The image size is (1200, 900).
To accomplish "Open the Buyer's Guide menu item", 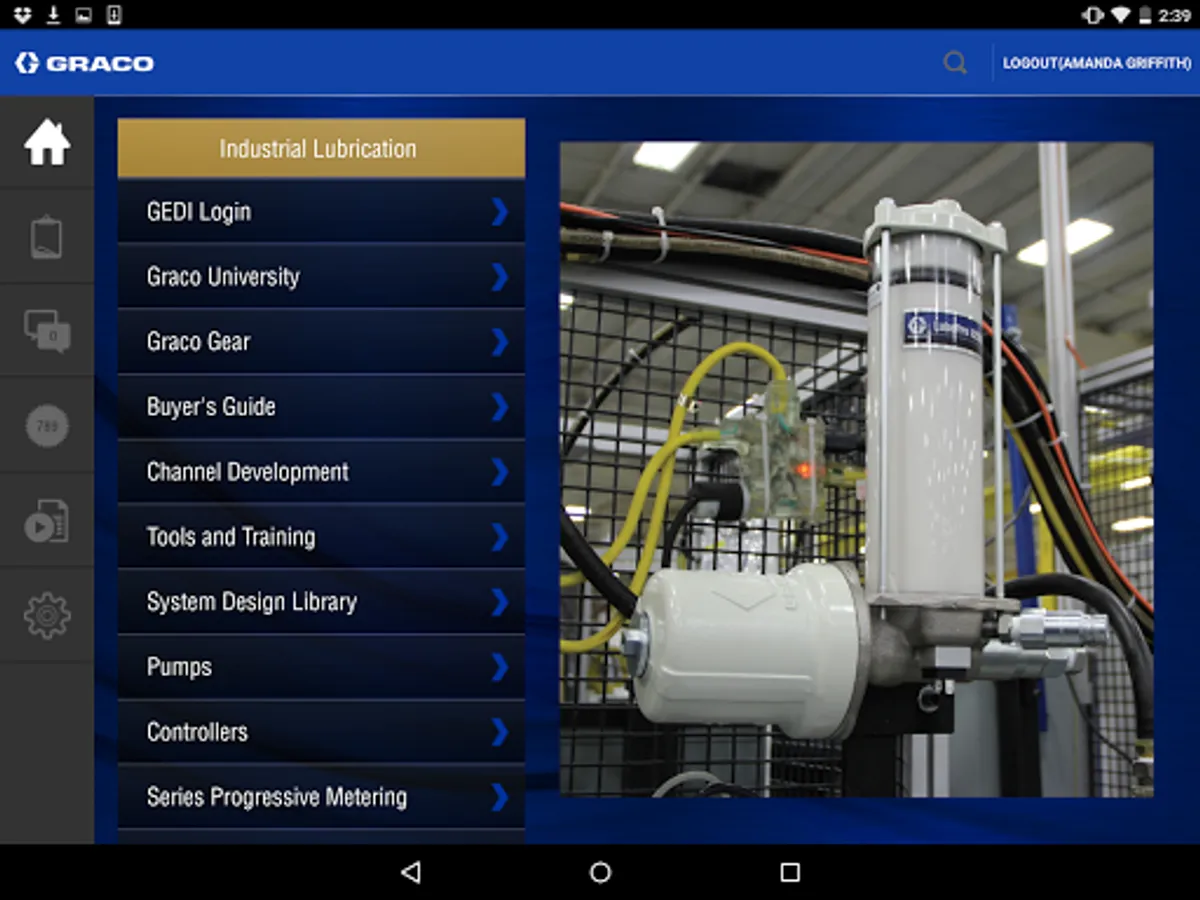I will (x=321, y=406).
